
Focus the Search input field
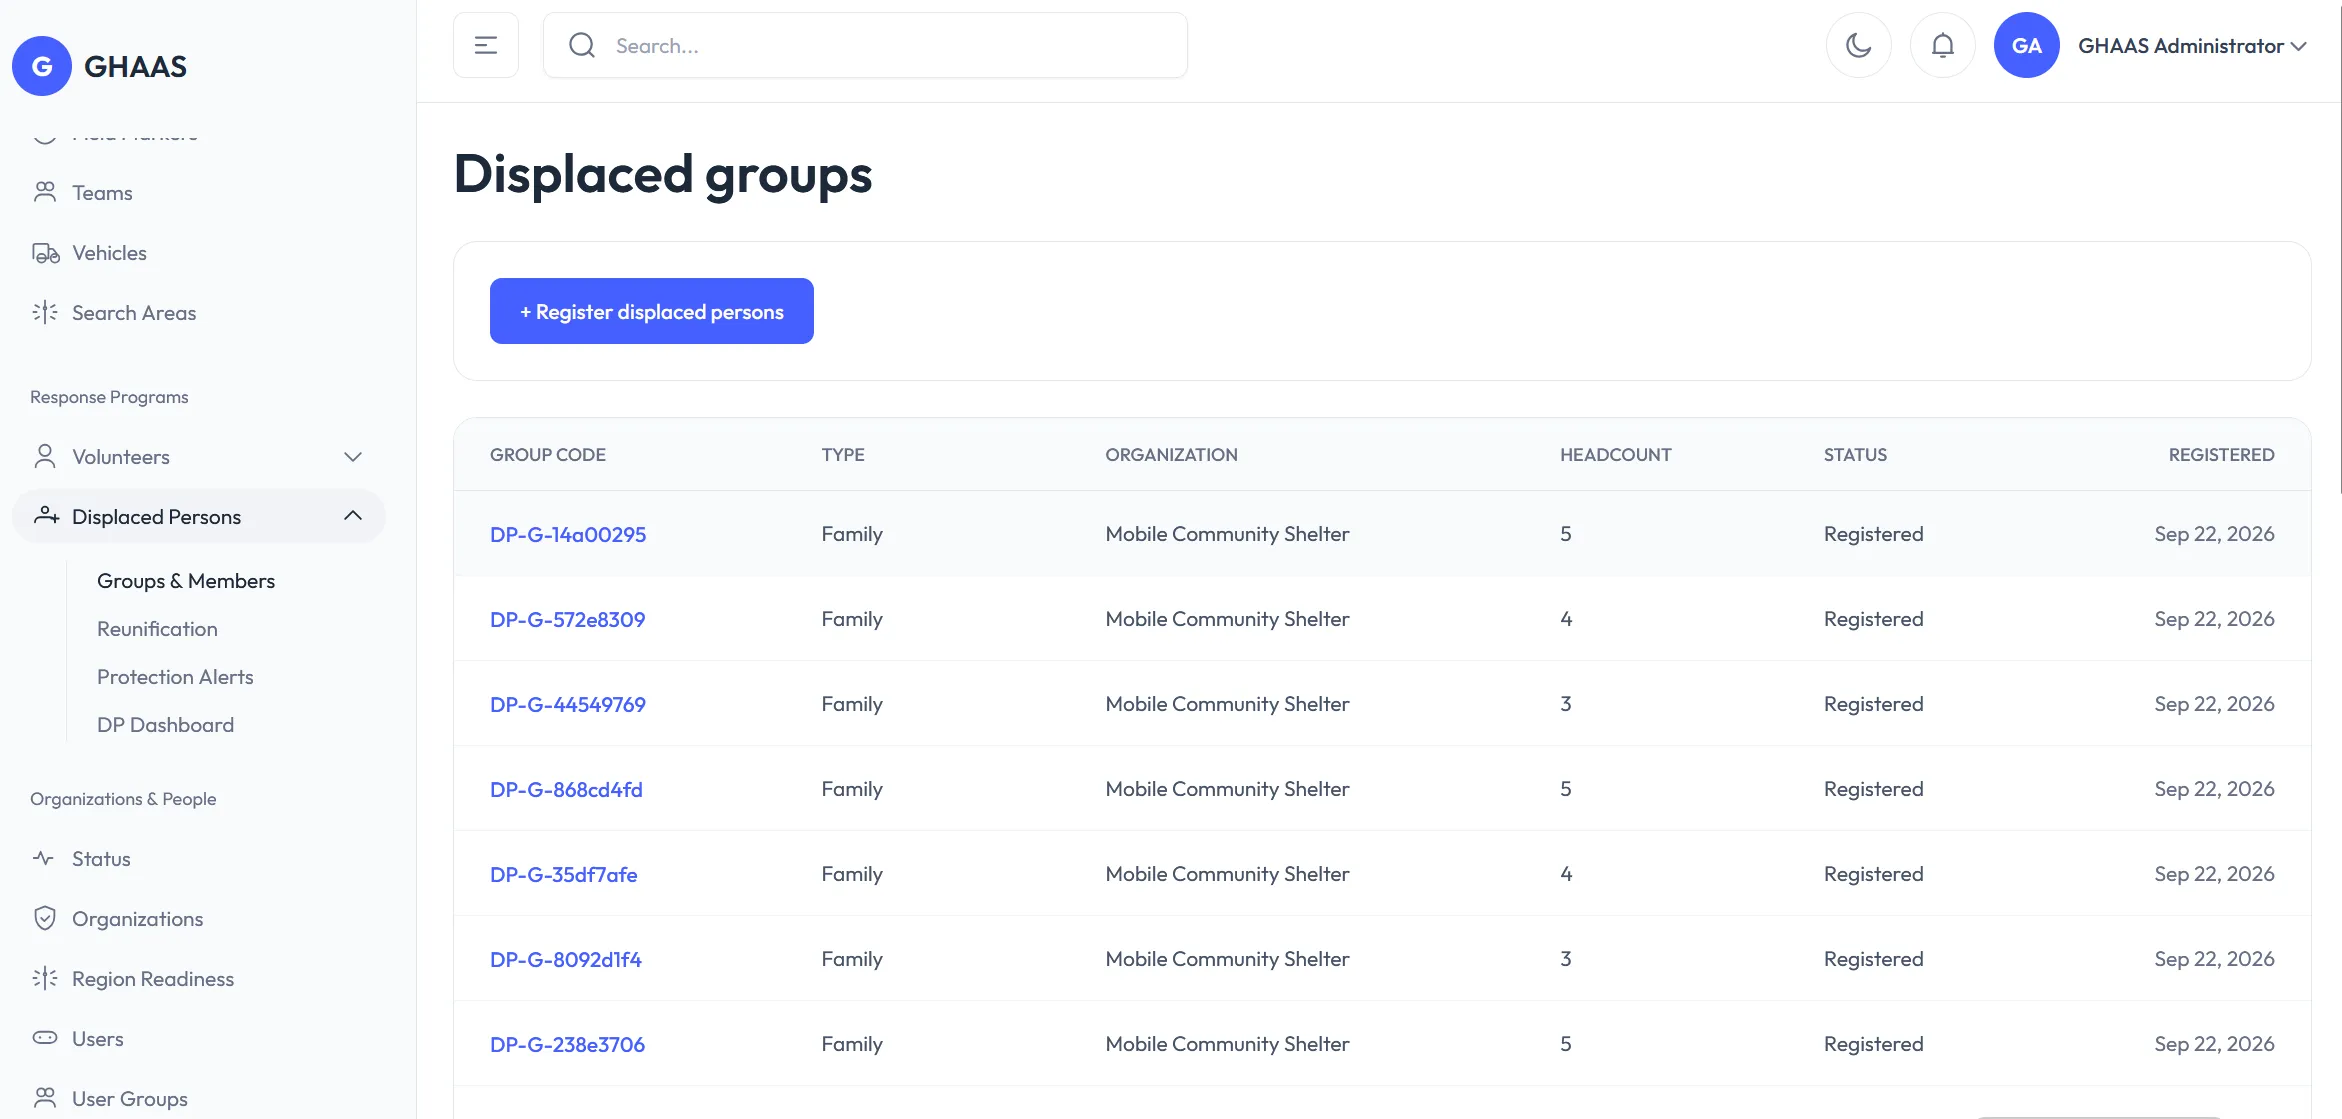click(865, 45)
